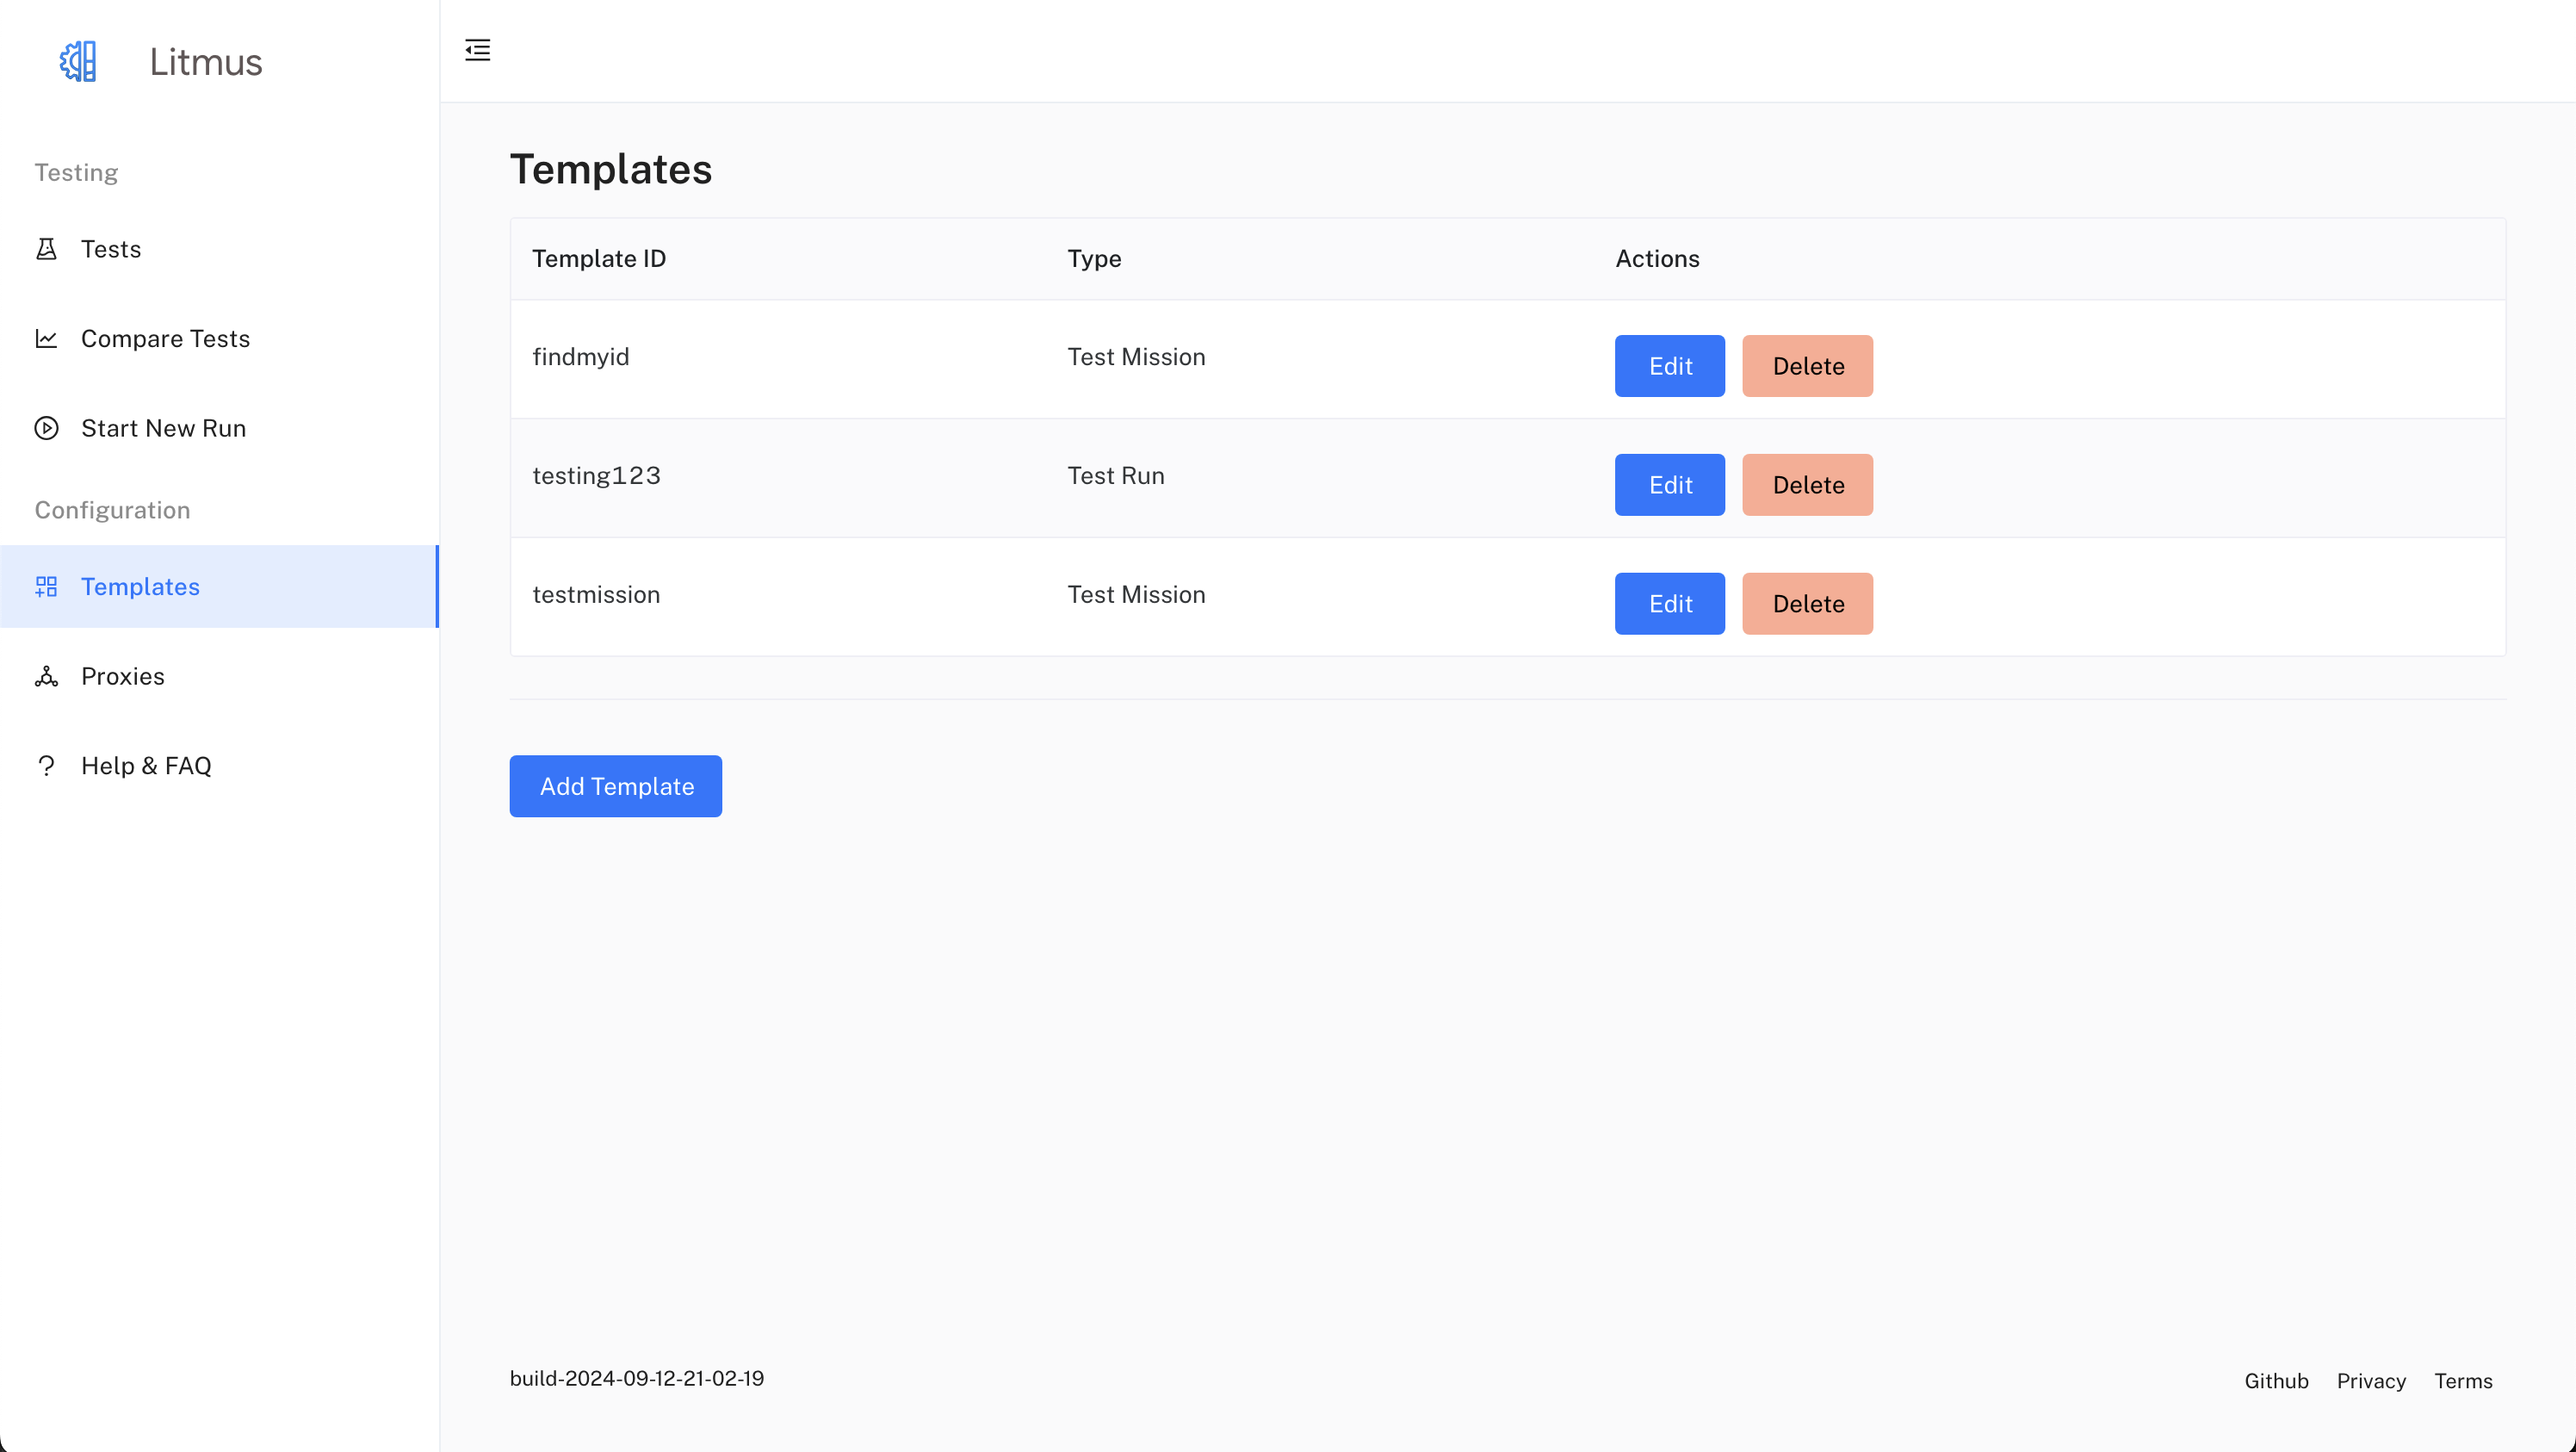
Task: Open the Tests page
Action: coord(219,249)
